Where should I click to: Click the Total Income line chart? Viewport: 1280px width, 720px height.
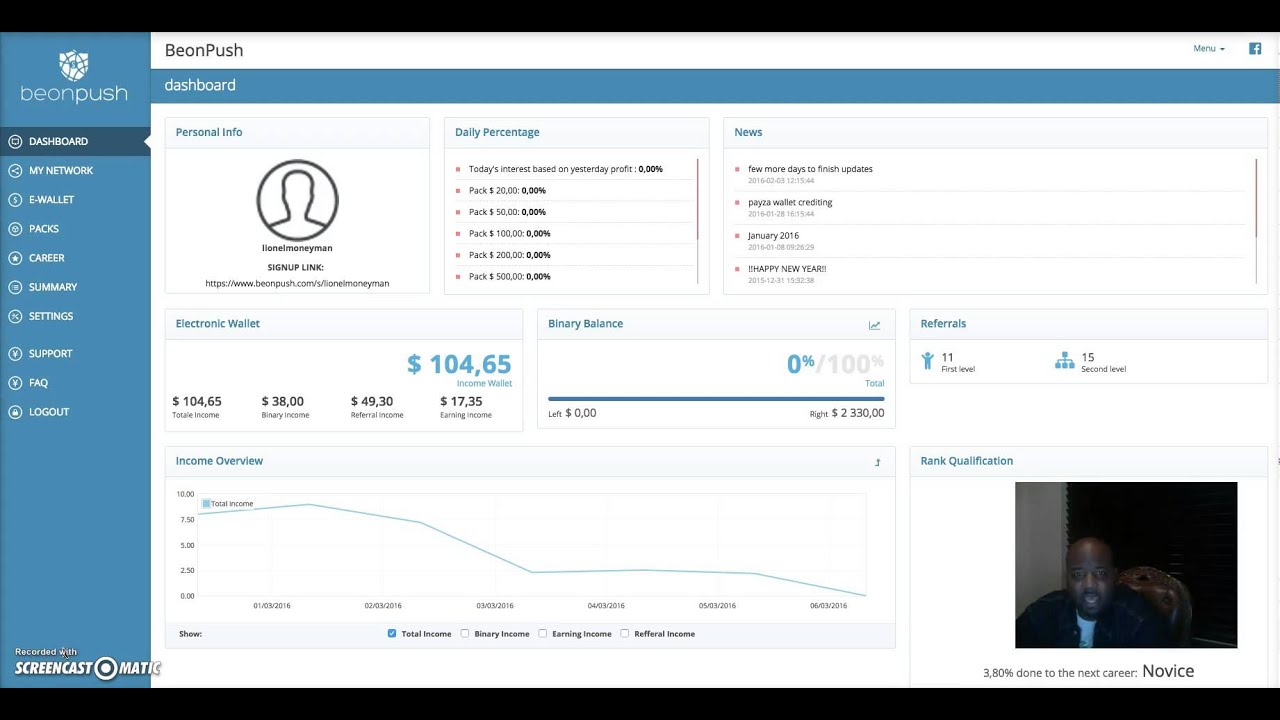click(531, 545)
